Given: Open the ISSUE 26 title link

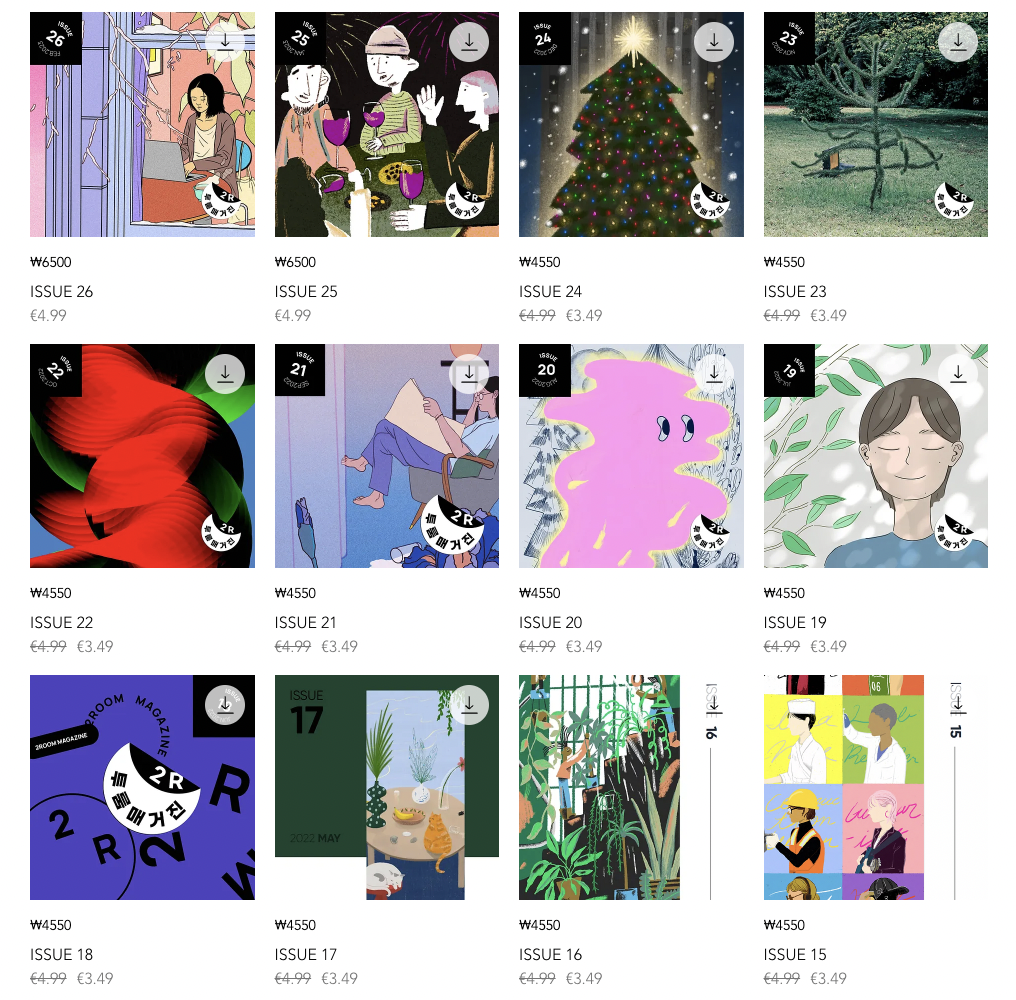Looking at the screenshot, I should pyautogui.click(x=62, y=292).
